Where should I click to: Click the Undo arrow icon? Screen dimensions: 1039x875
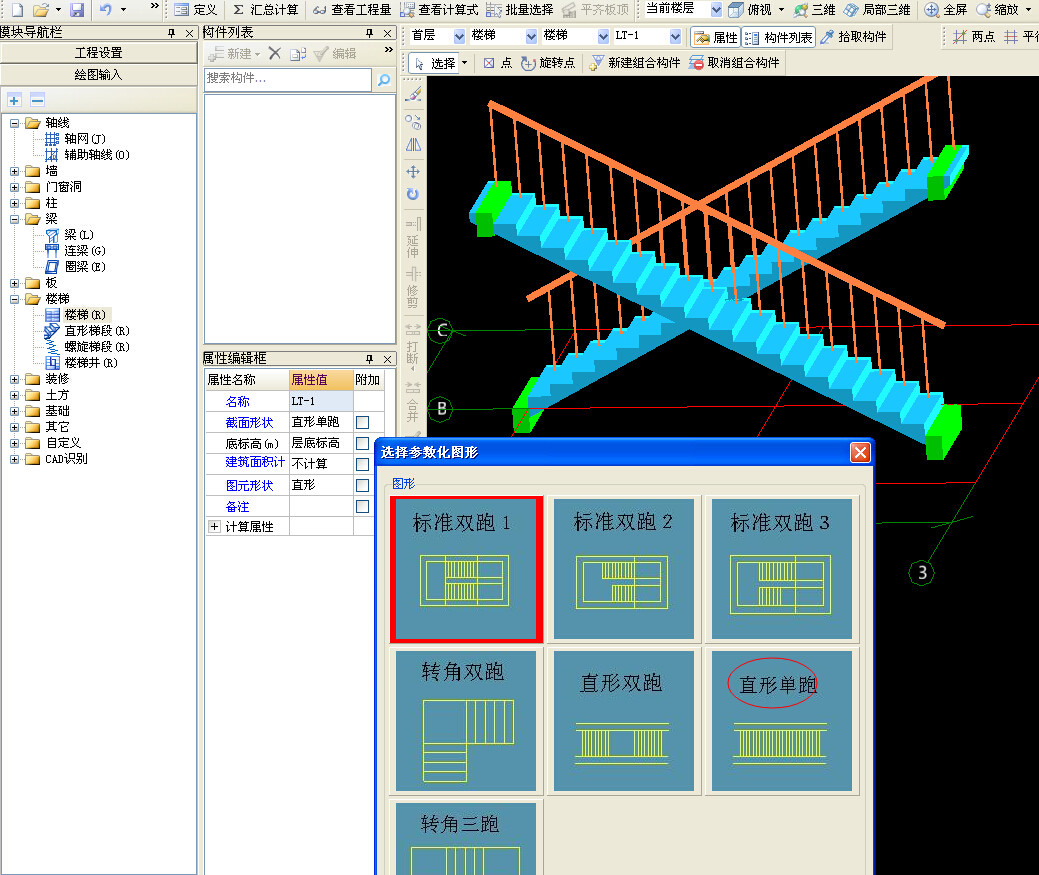click(x=105, y=9)
